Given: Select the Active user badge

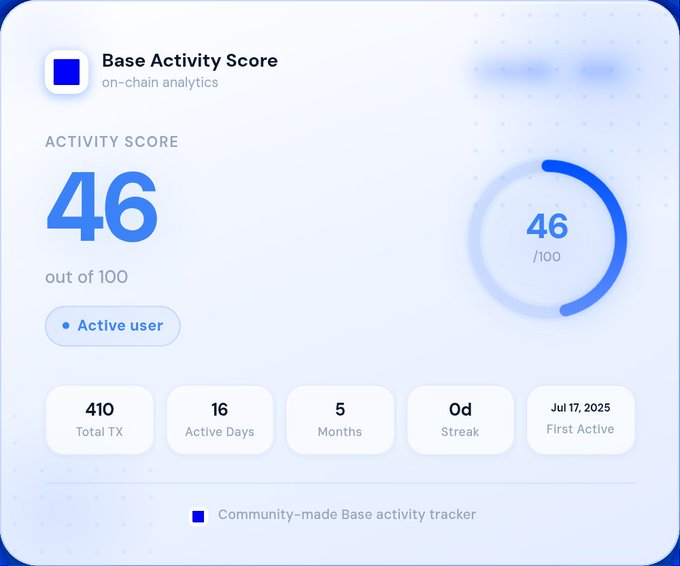Looking at the screenshot, I should (113, 326).
